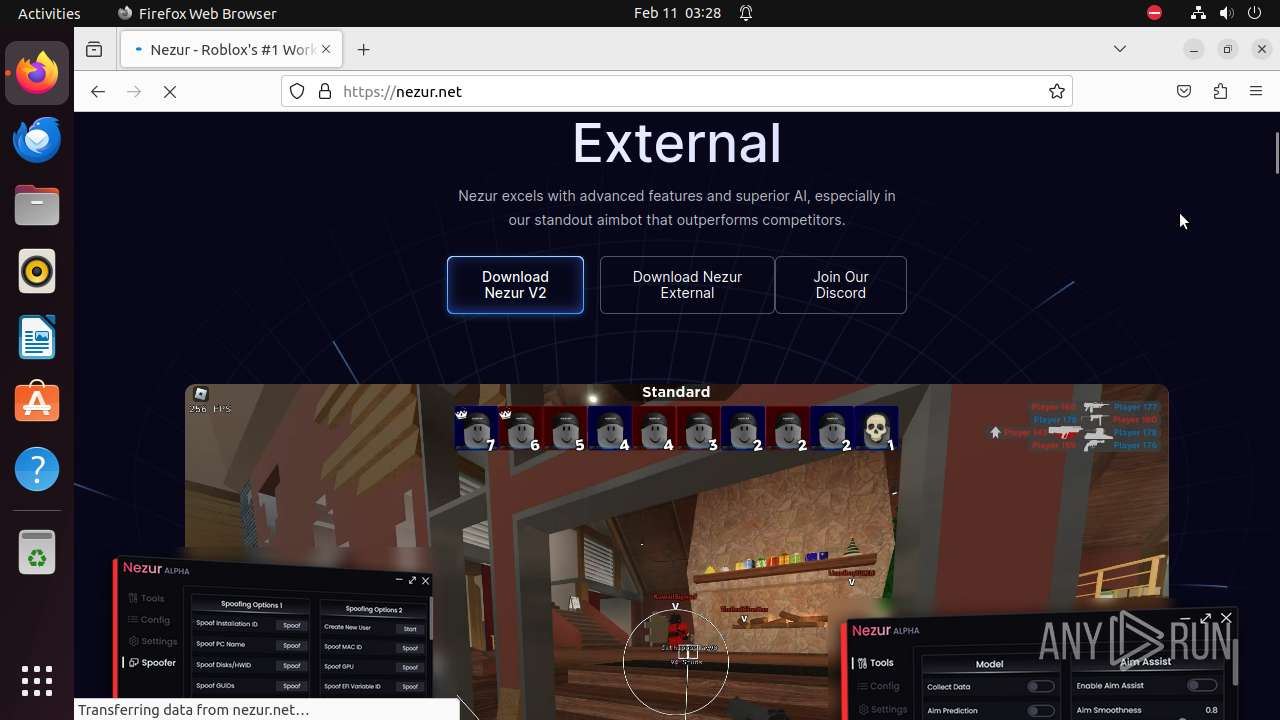This screenshot has height=720, width=1280.
Task: Open the Extensions puzzle icon
Action: coord(1220,91)
